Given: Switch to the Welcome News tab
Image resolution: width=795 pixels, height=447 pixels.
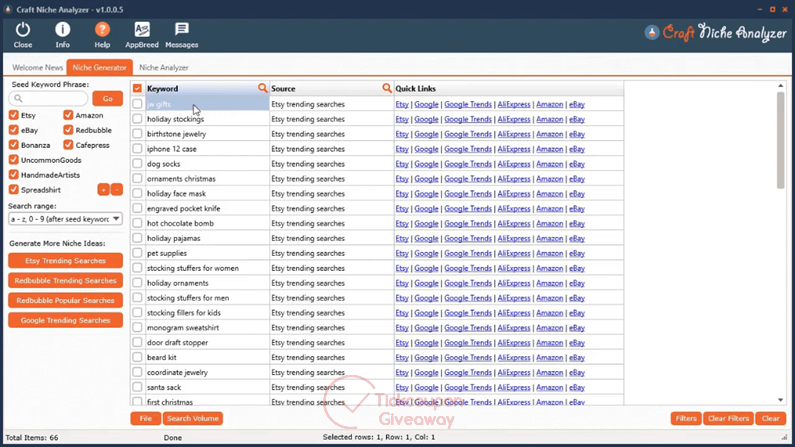Looking at the screenshot, I should pos(38,67).
